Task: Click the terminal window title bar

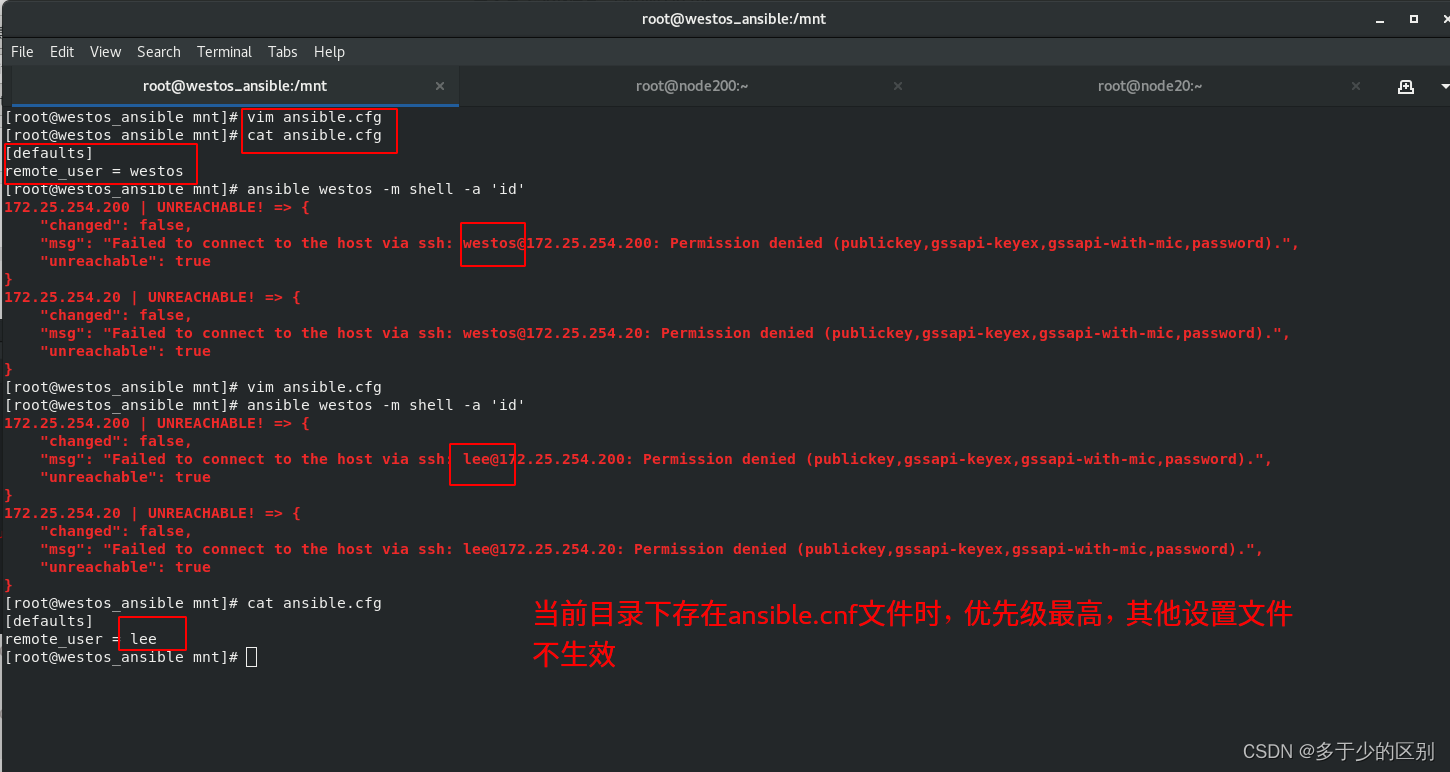Action: (x=733, y=18)
